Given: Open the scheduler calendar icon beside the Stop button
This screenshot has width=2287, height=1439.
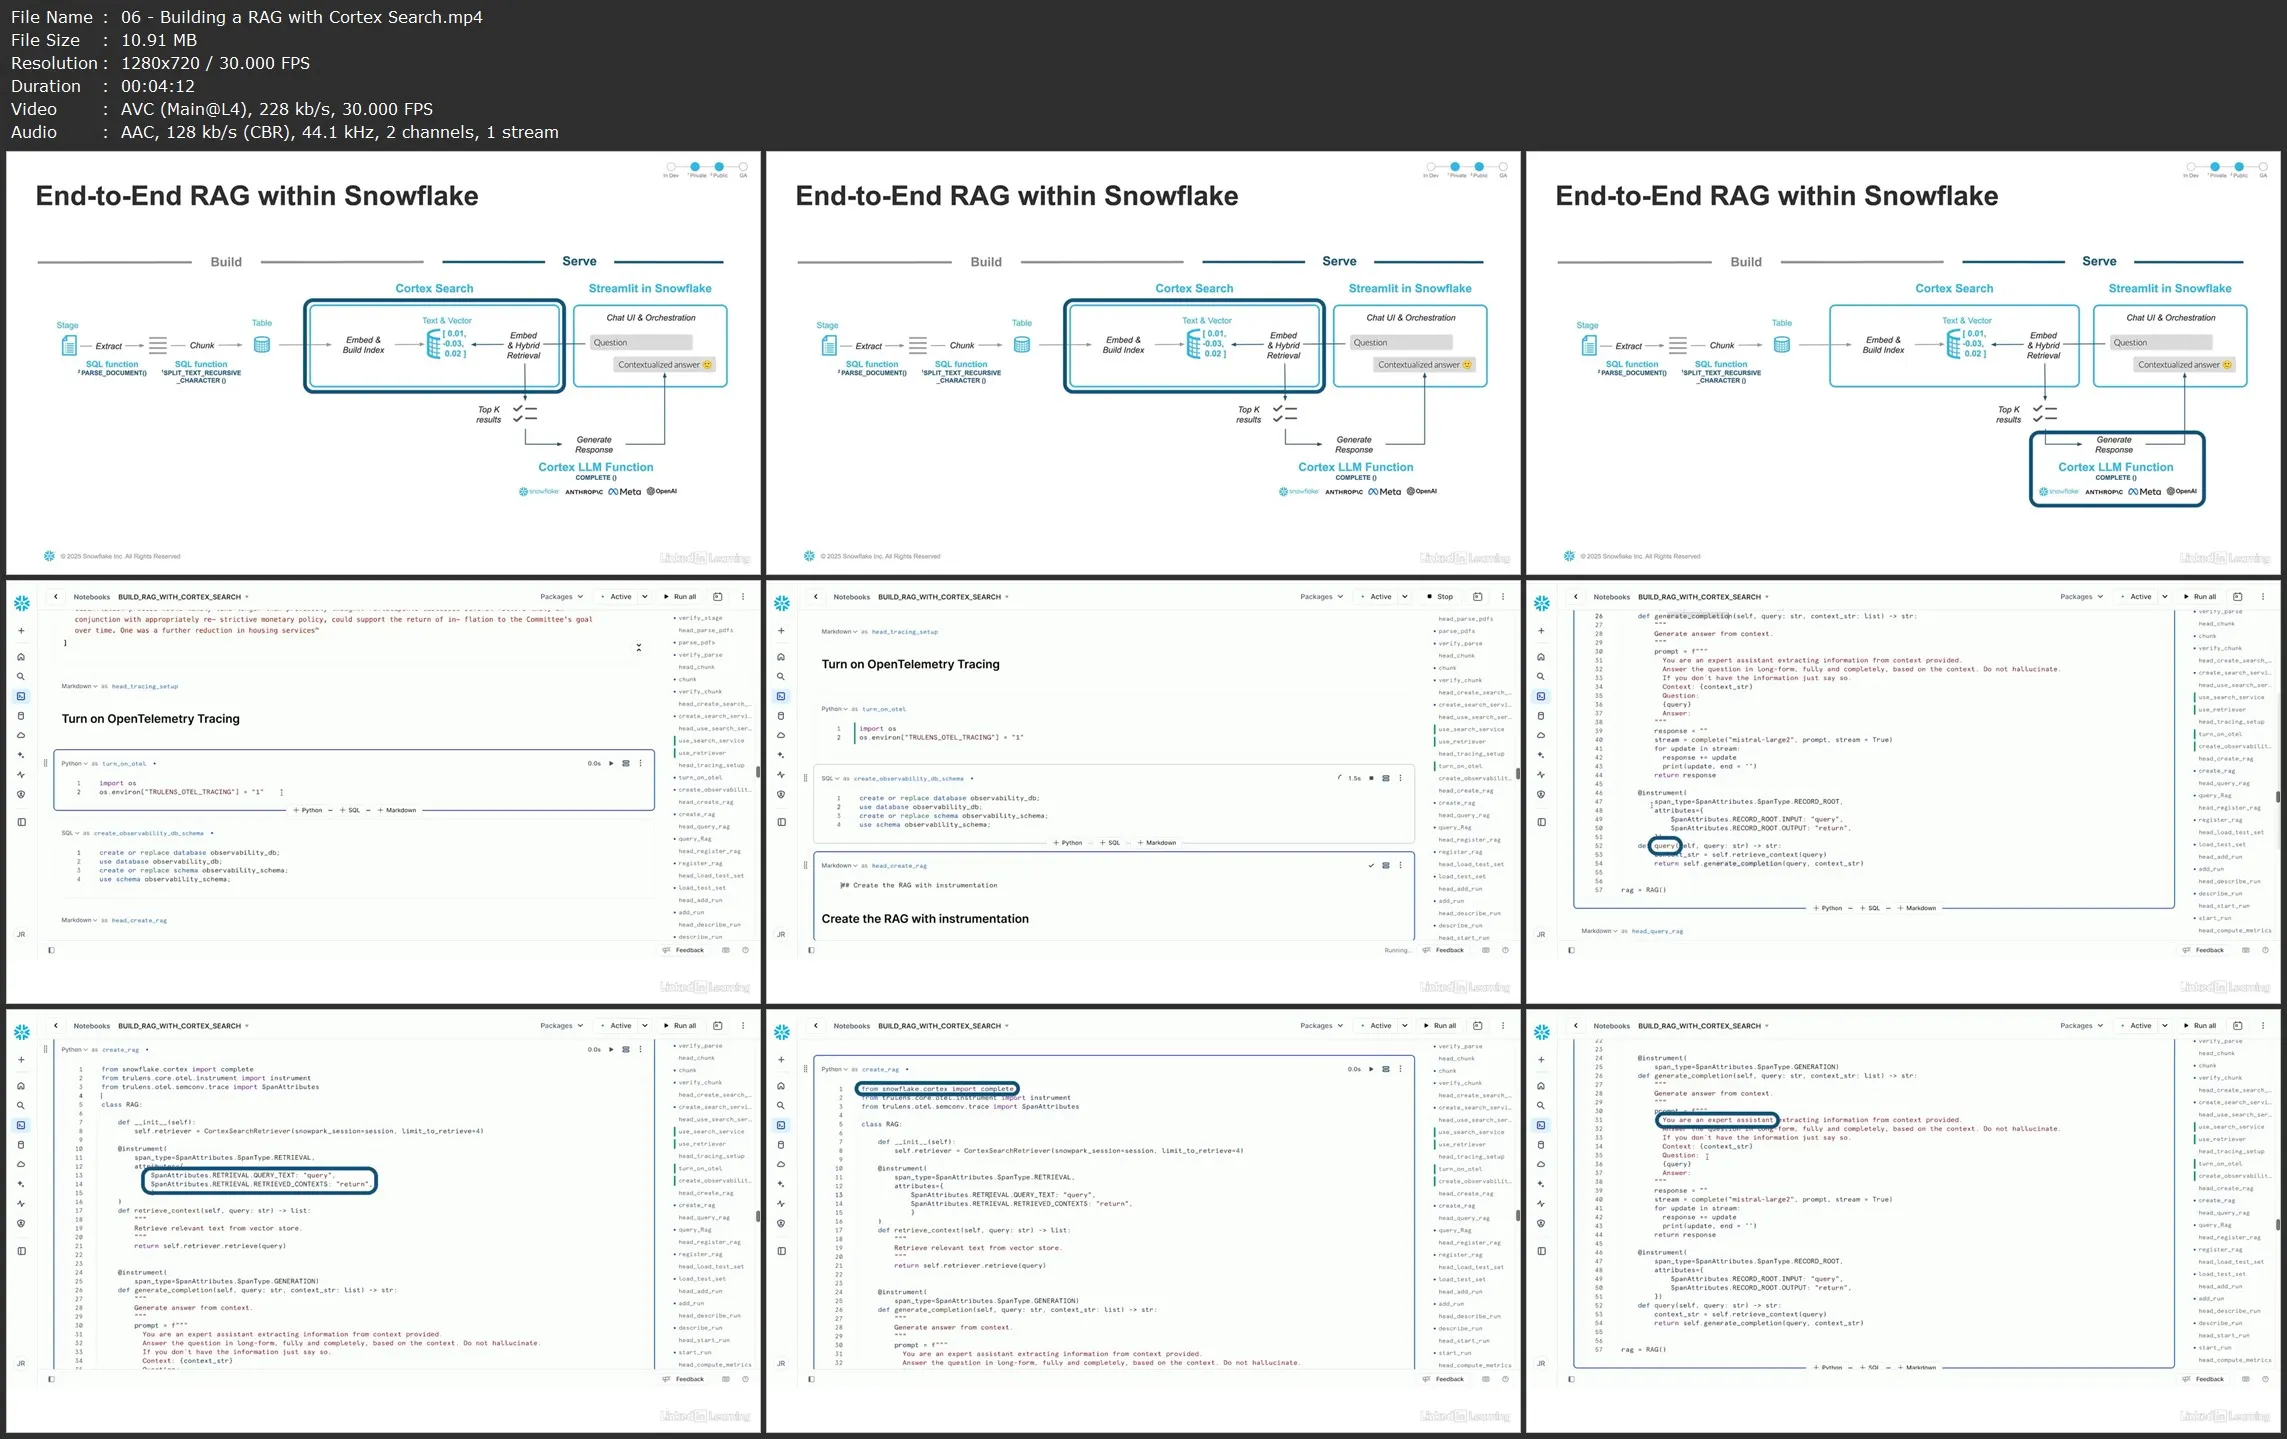Looking at the screenshot, I should (x=1477, y=597).
